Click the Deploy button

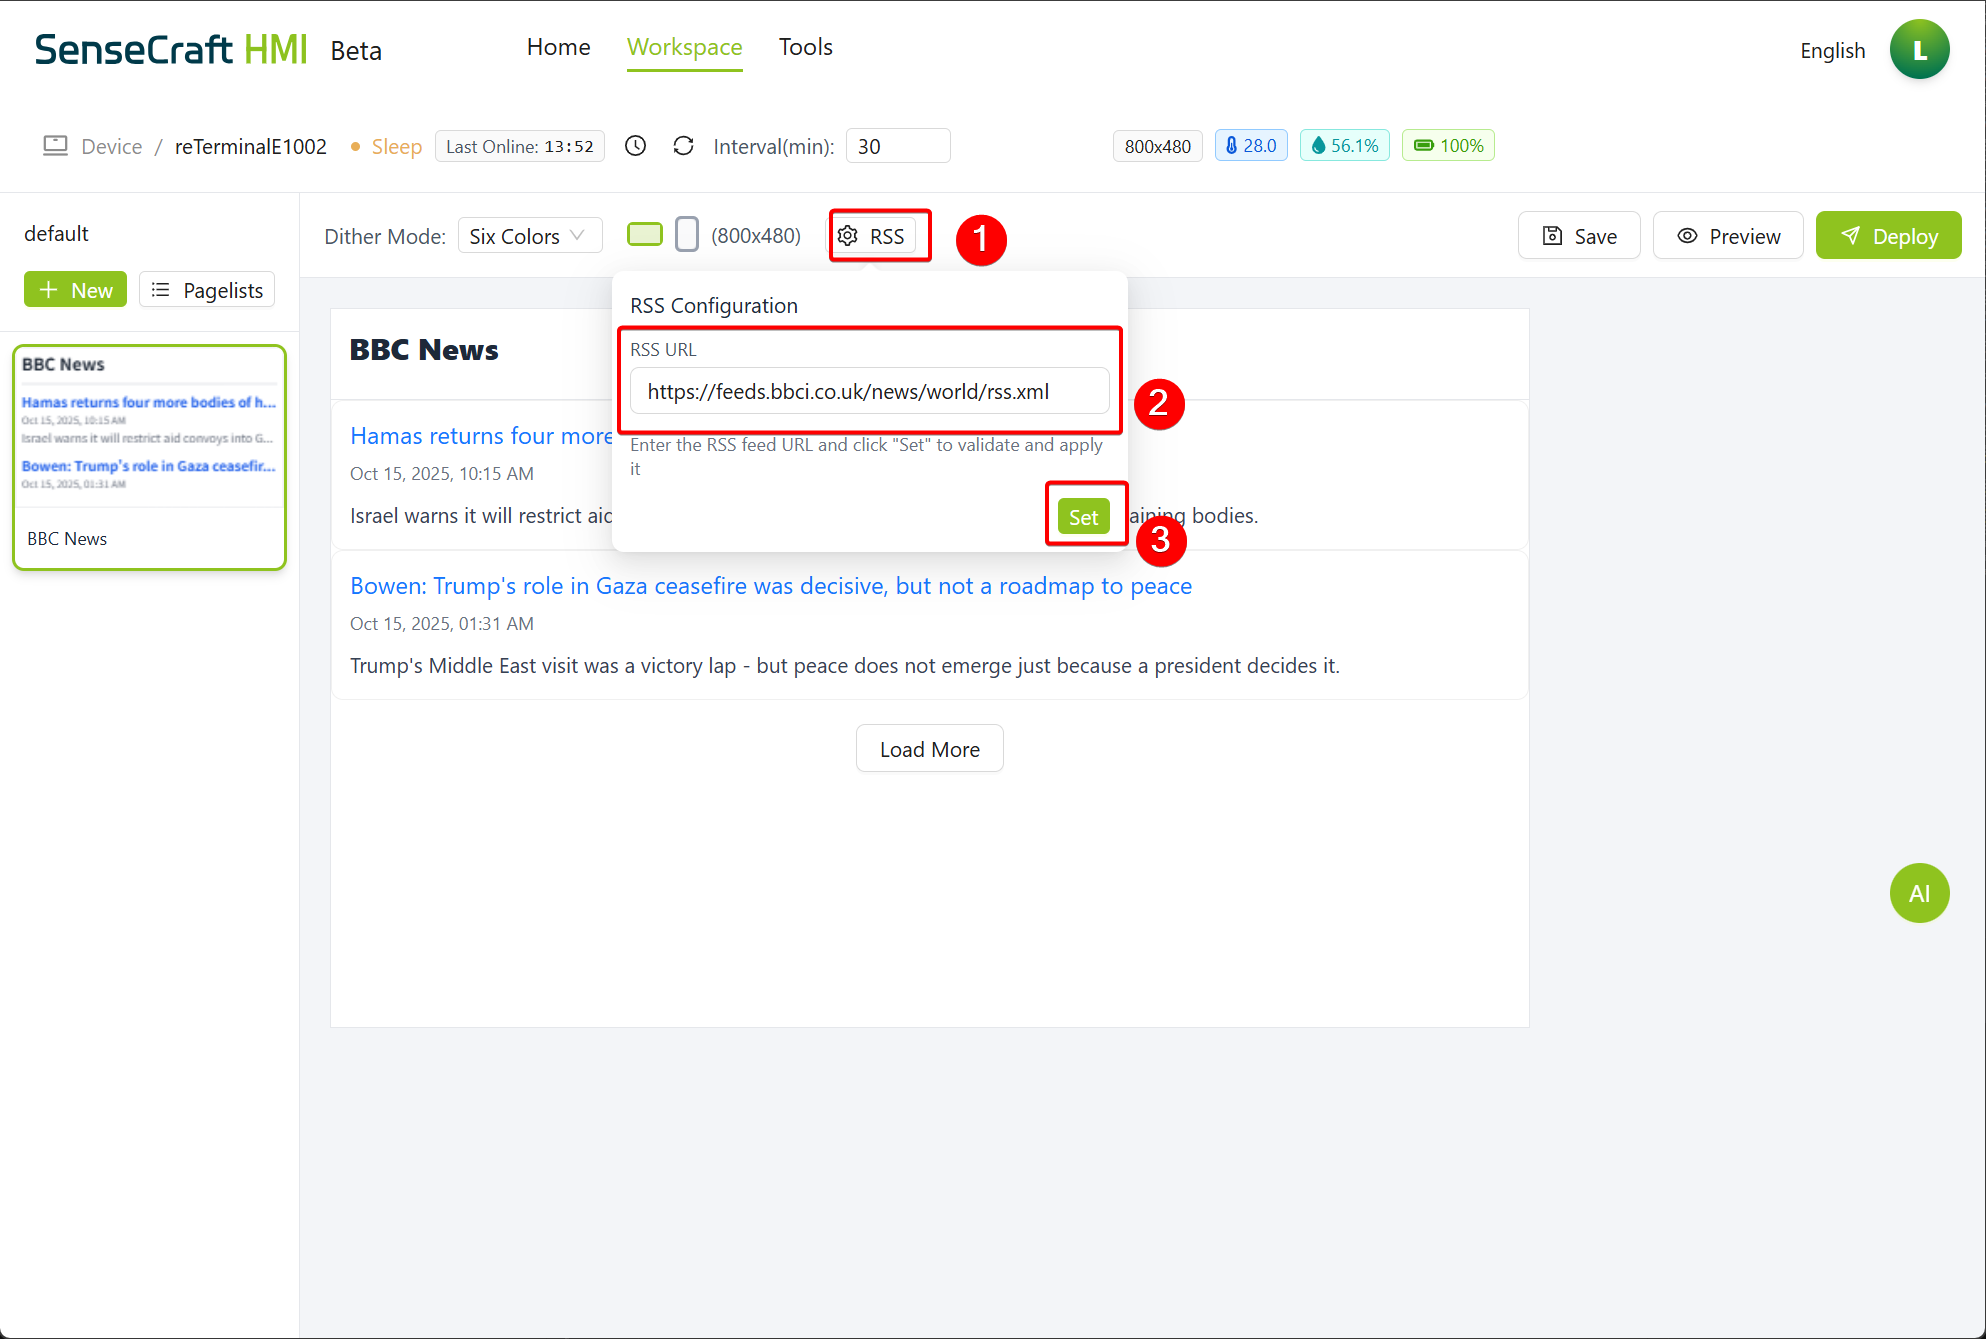click(1887, 236)
